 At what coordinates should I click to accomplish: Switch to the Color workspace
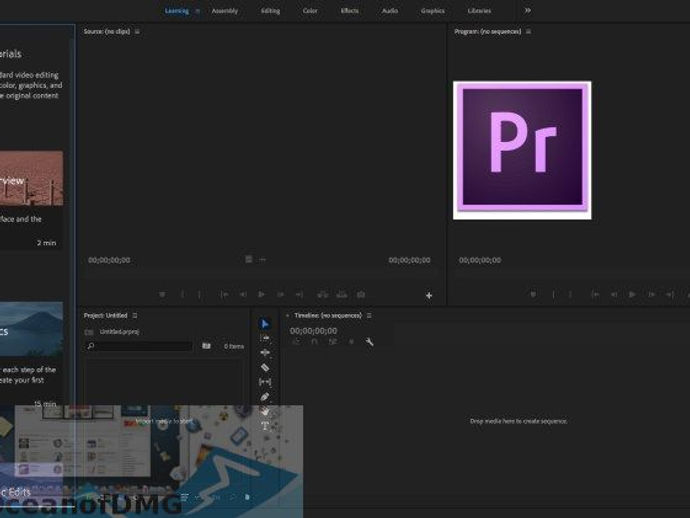tap(310, 11)
